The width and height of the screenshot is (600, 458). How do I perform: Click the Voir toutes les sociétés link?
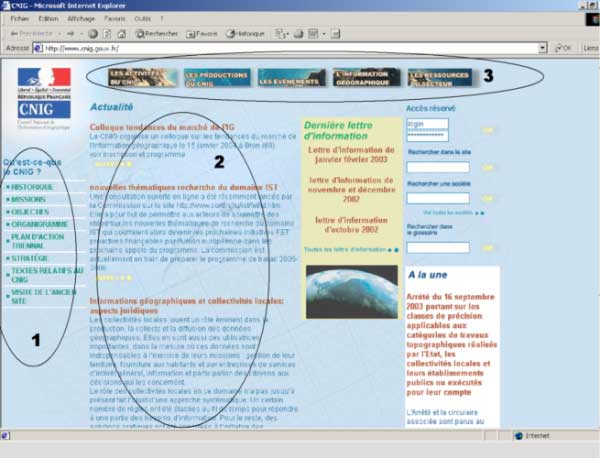pos(453,213)
